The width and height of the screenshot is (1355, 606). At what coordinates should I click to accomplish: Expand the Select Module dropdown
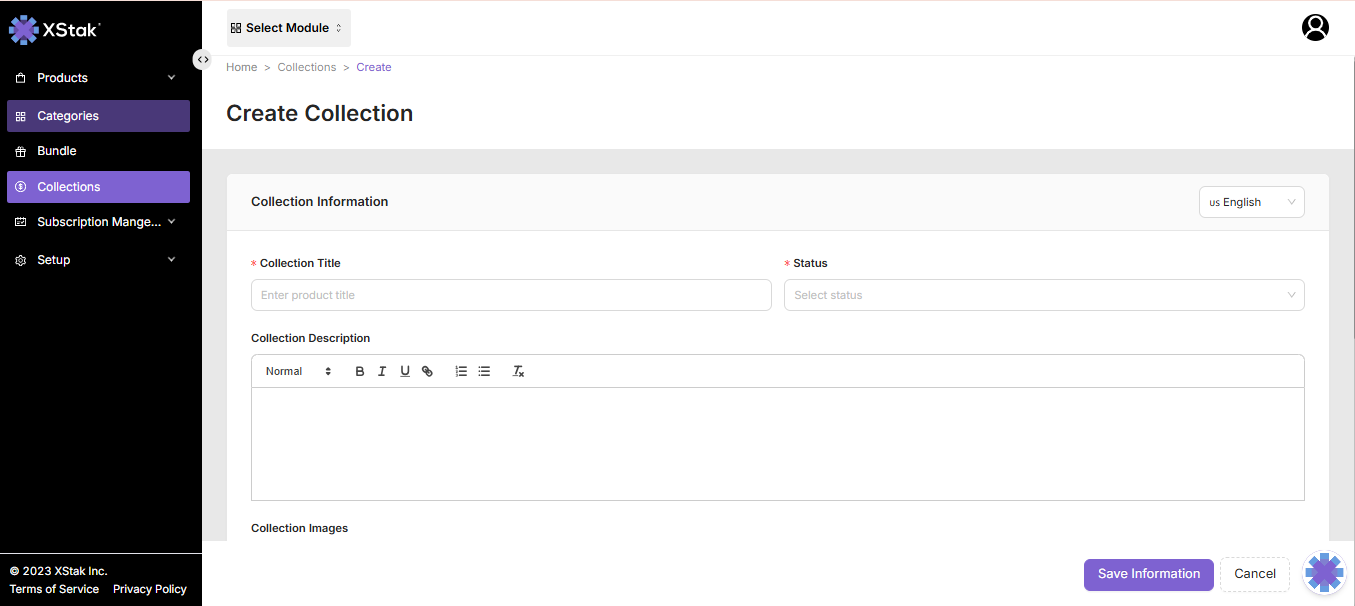coord(288,28)
